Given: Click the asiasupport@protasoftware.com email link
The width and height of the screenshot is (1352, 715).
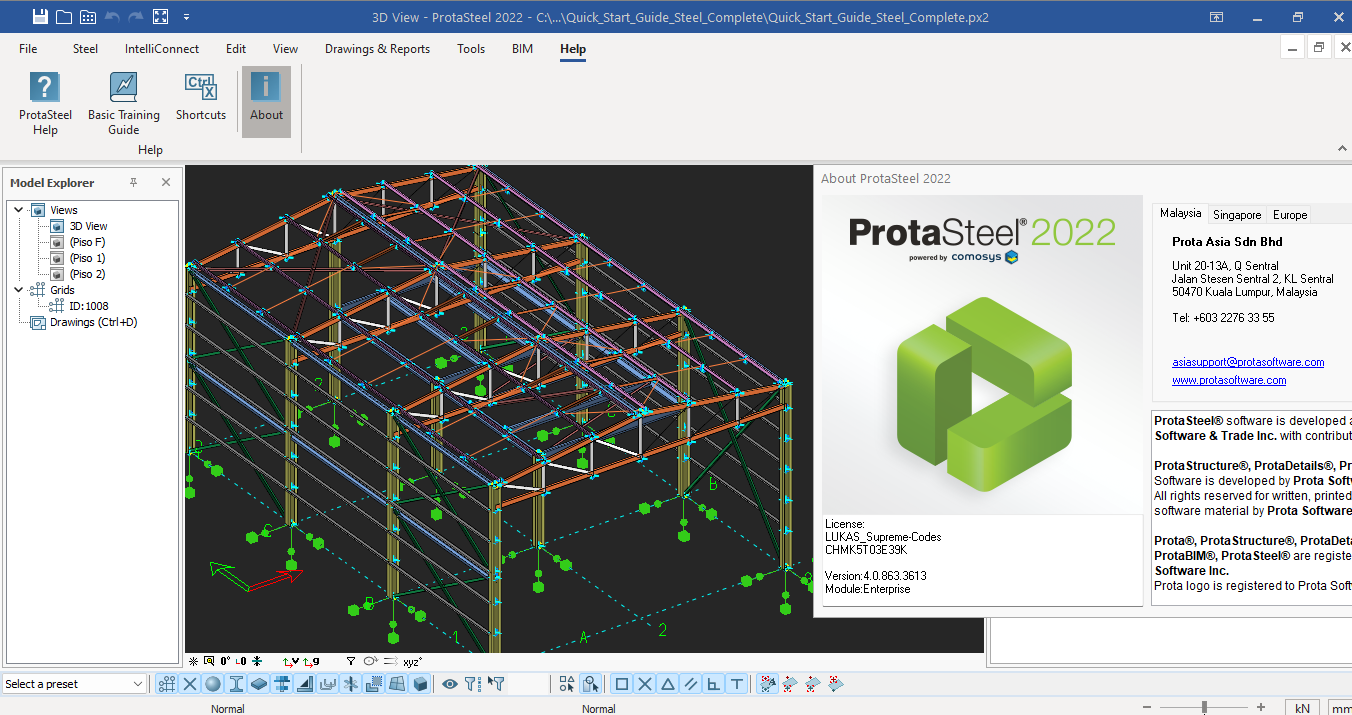Looking at the screenshot, I should point(1247,361).
